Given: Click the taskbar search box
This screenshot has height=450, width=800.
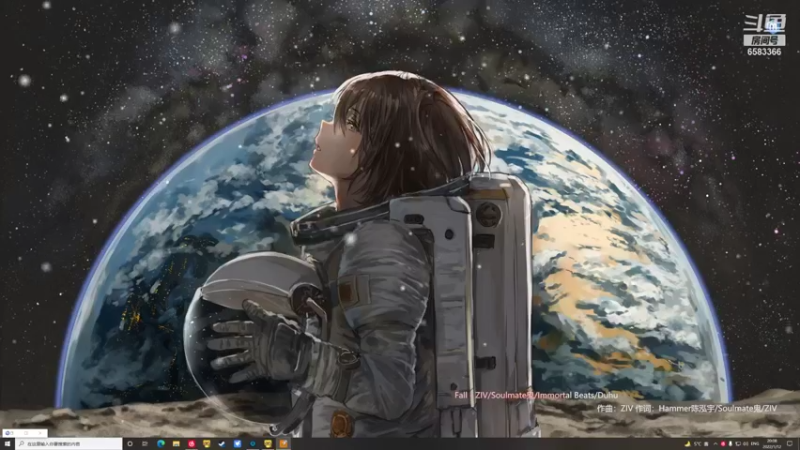Looking at the screenshot, I should point(68,444).
